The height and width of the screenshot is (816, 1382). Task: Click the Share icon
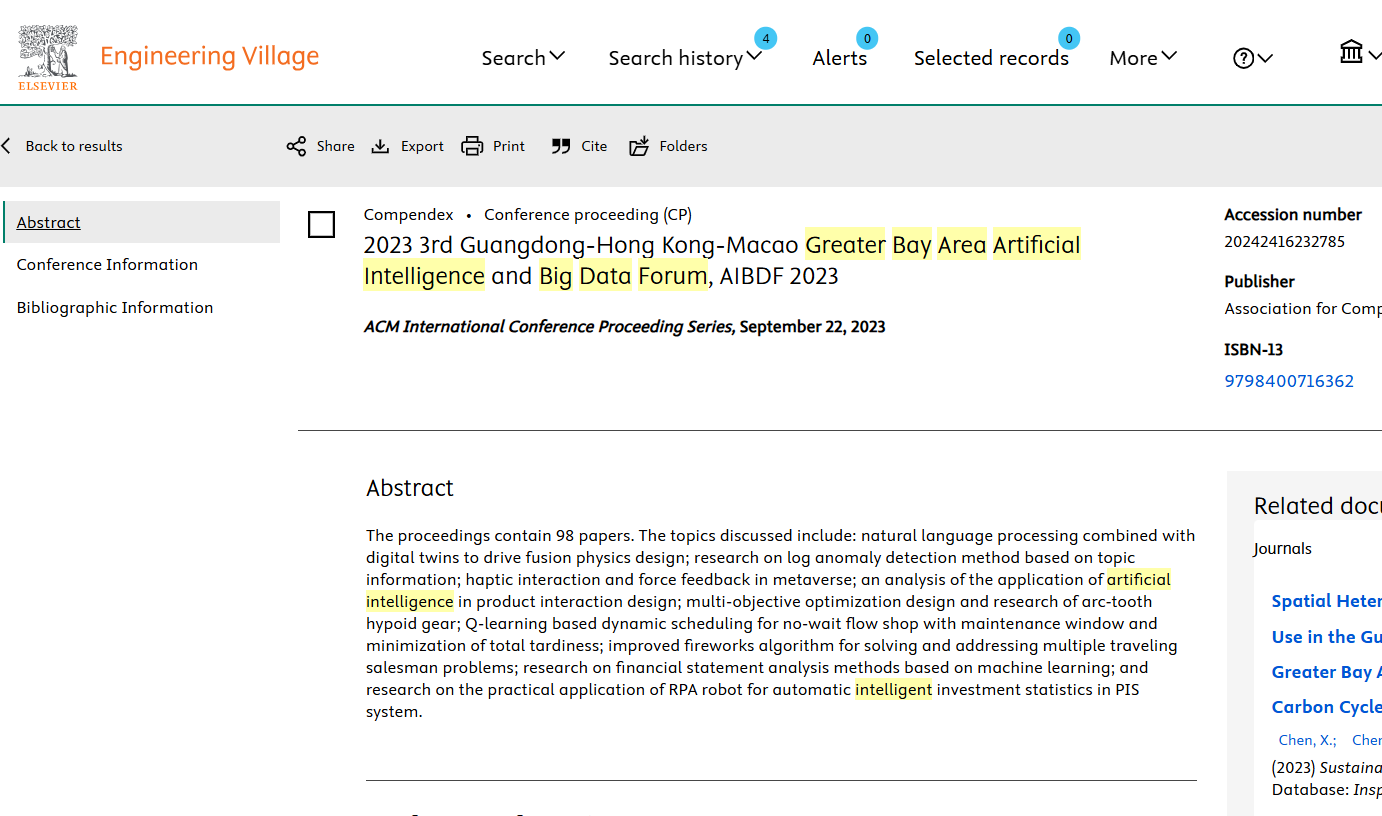pyautogui.click(x=296, y=146)
